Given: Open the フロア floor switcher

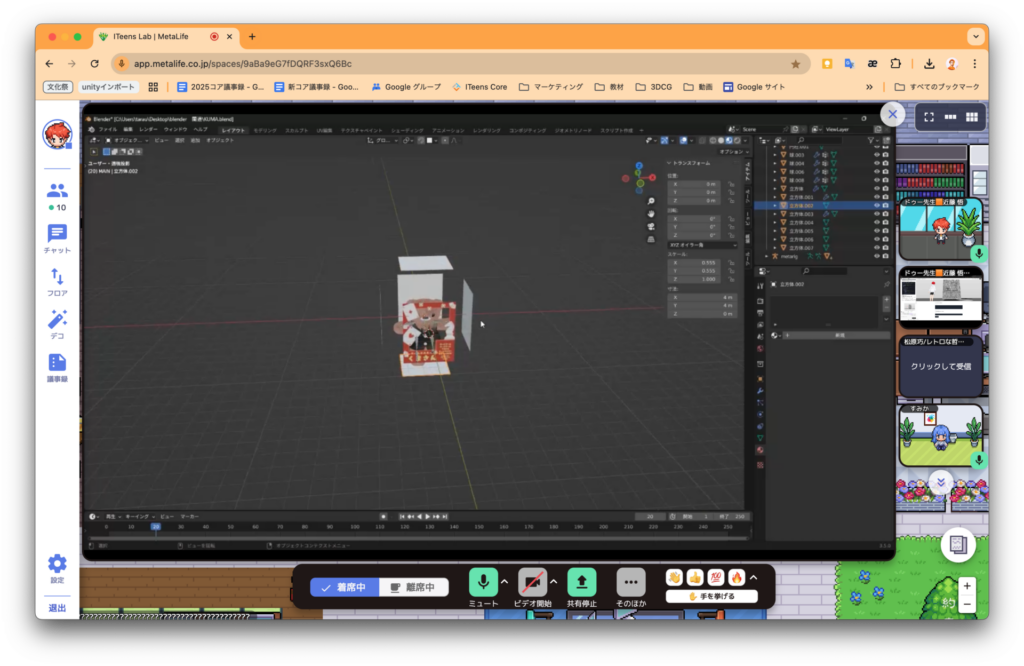Looking at the screenshot, I should 57,282.
